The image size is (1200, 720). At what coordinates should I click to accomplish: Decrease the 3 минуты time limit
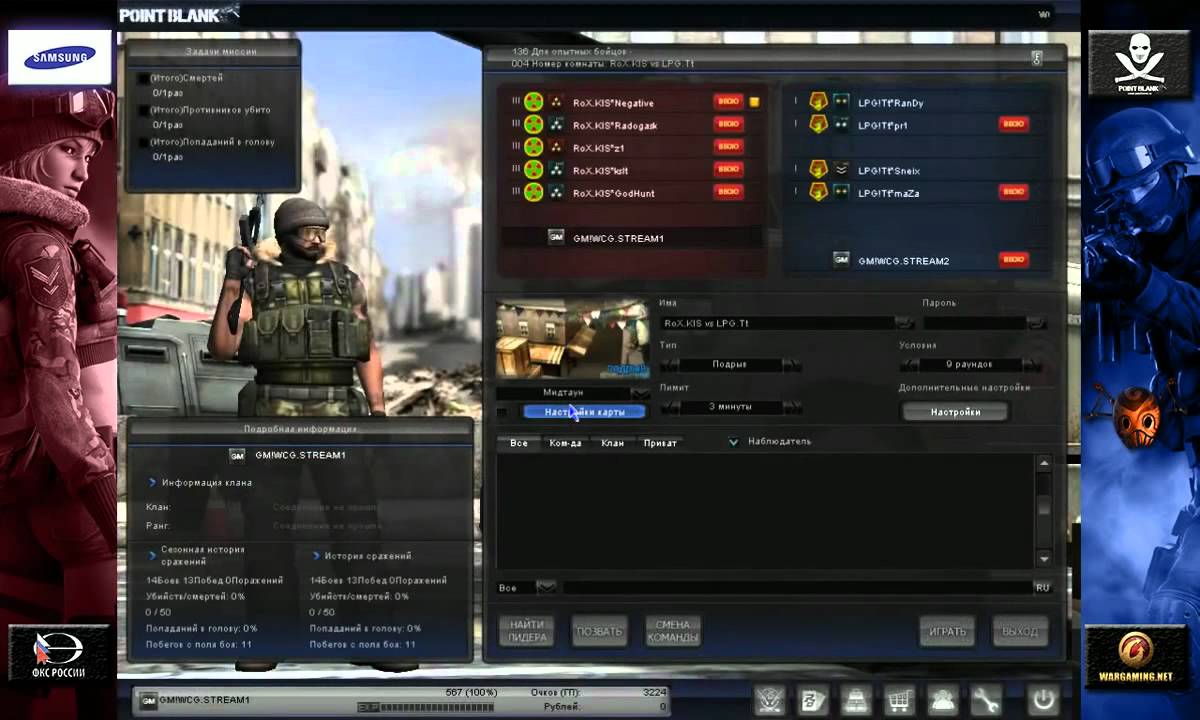pos(669,407)
